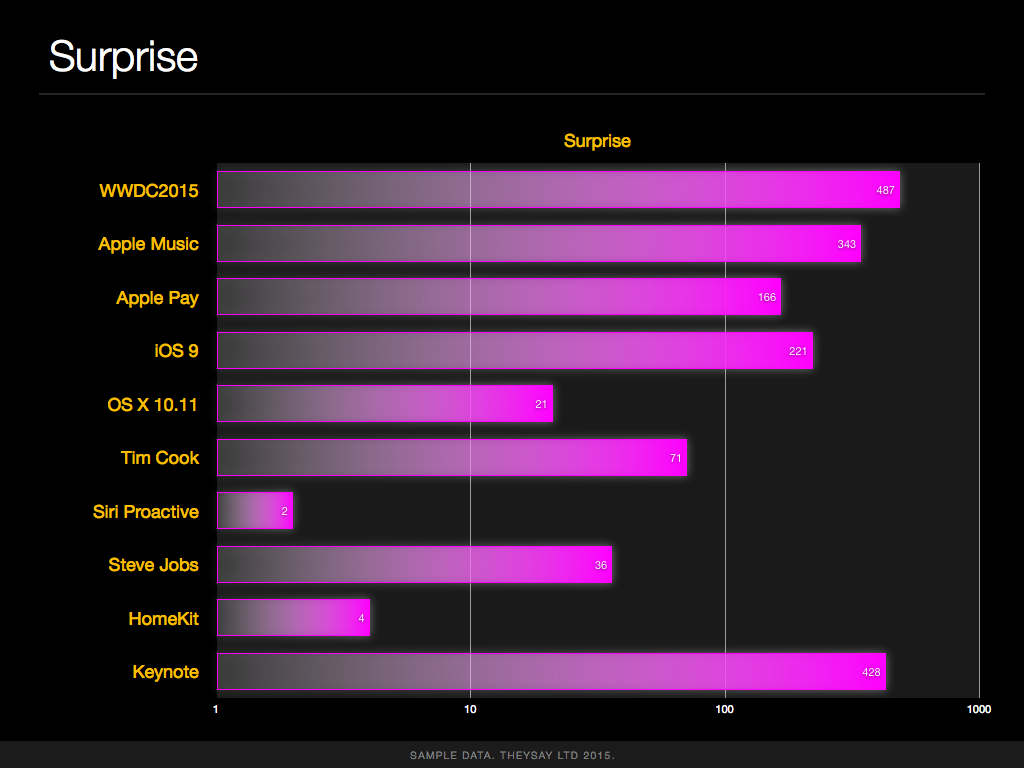Select the 'OS X 10.11' category label
Viewport: 1024px width, 768px height.
click(152, 405)
